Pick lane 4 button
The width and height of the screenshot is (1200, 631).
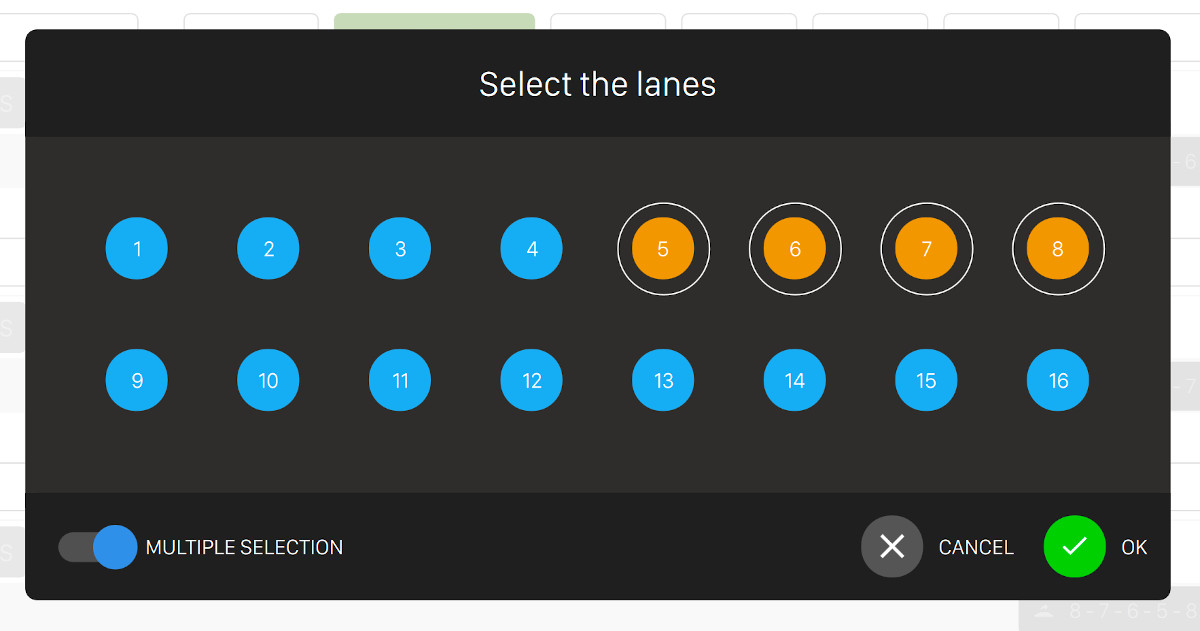click(531, 249)
